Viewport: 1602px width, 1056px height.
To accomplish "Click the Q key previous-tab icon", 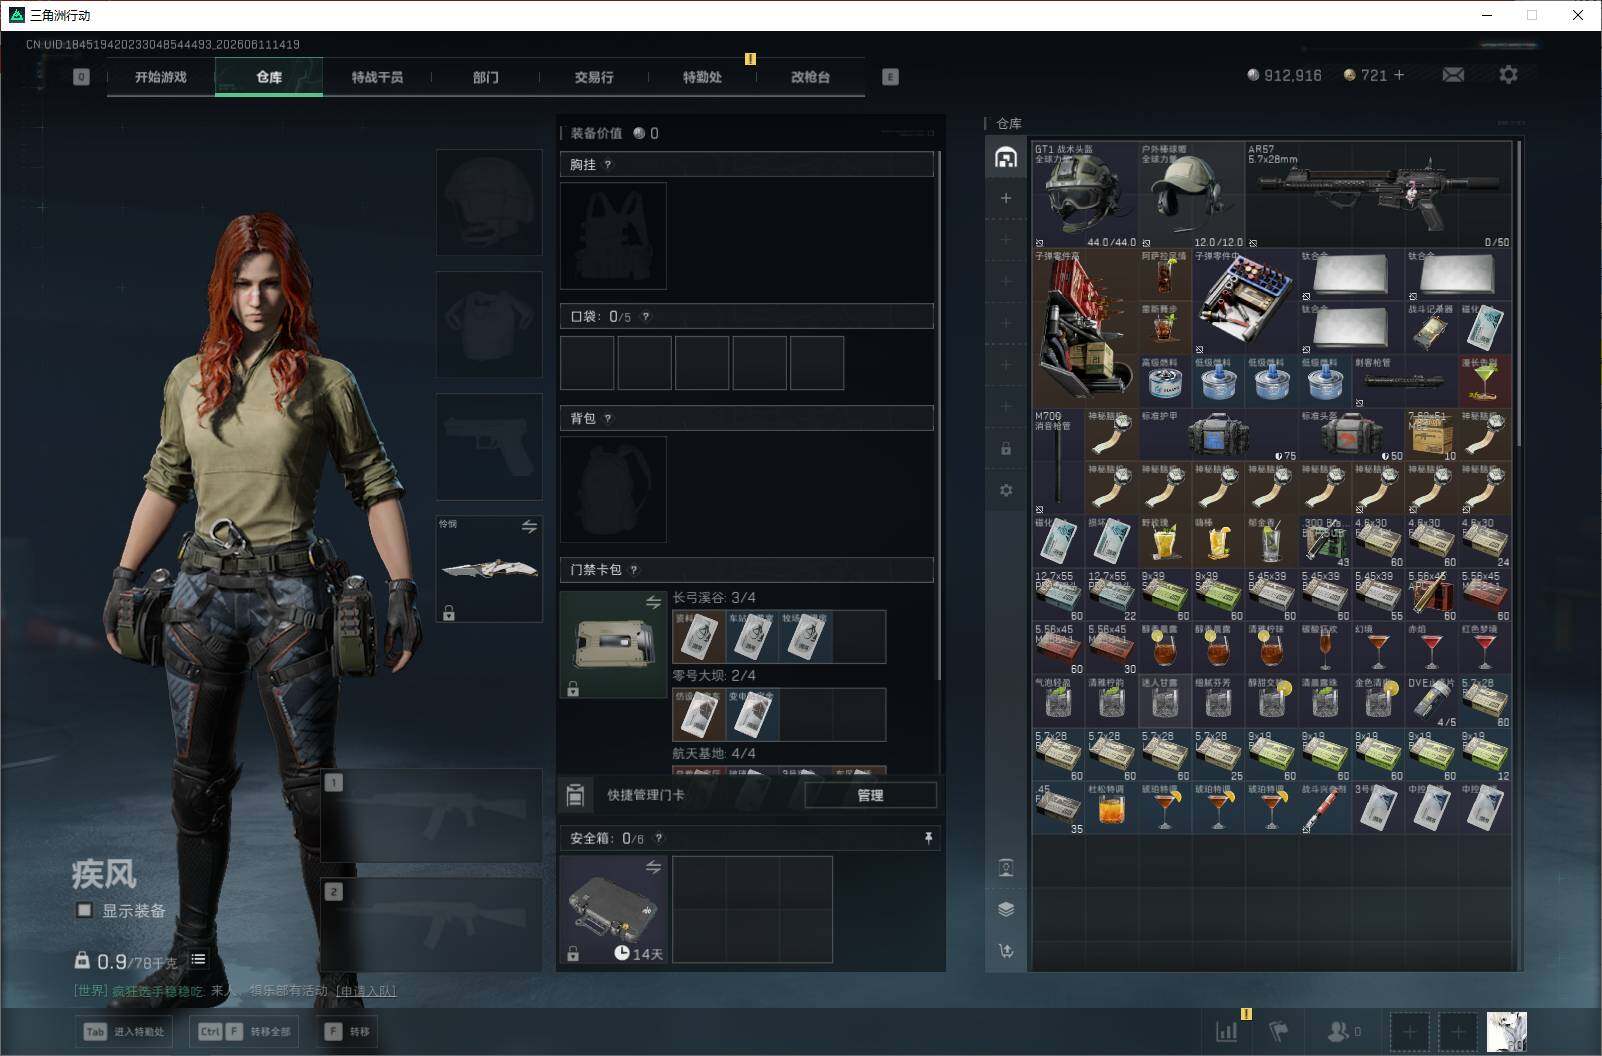I will click(81, 77).
